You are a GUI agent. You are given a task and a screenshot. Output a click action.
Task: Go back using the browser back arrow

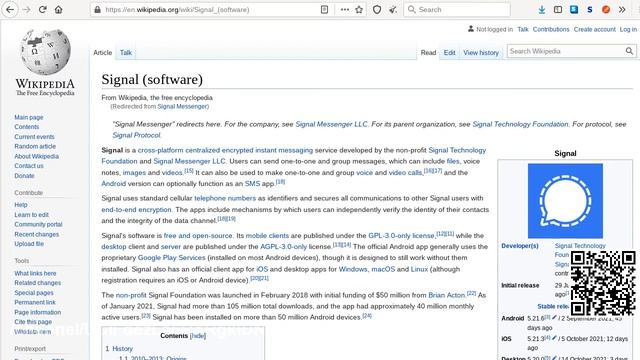click(10, 9)
